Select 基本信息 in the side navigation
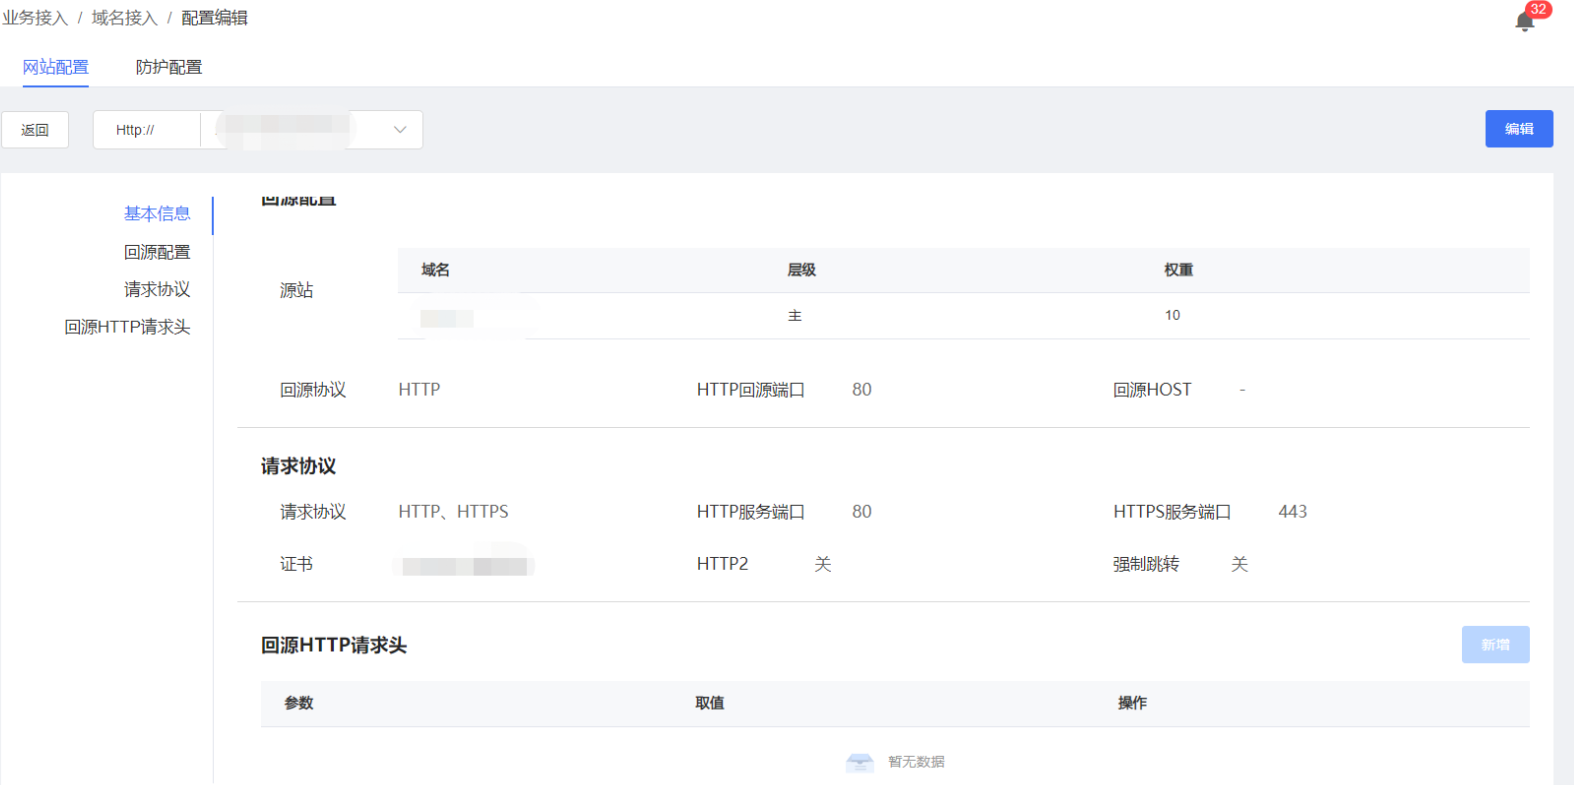 [157, 214]
